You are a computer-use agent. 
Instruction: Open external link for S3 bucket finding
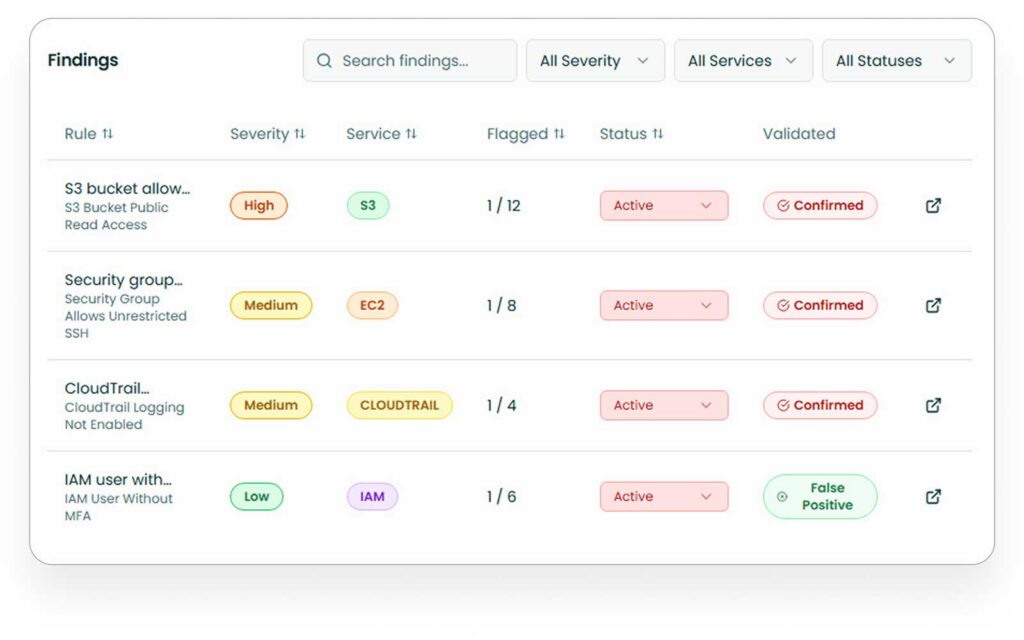point(932,205)
